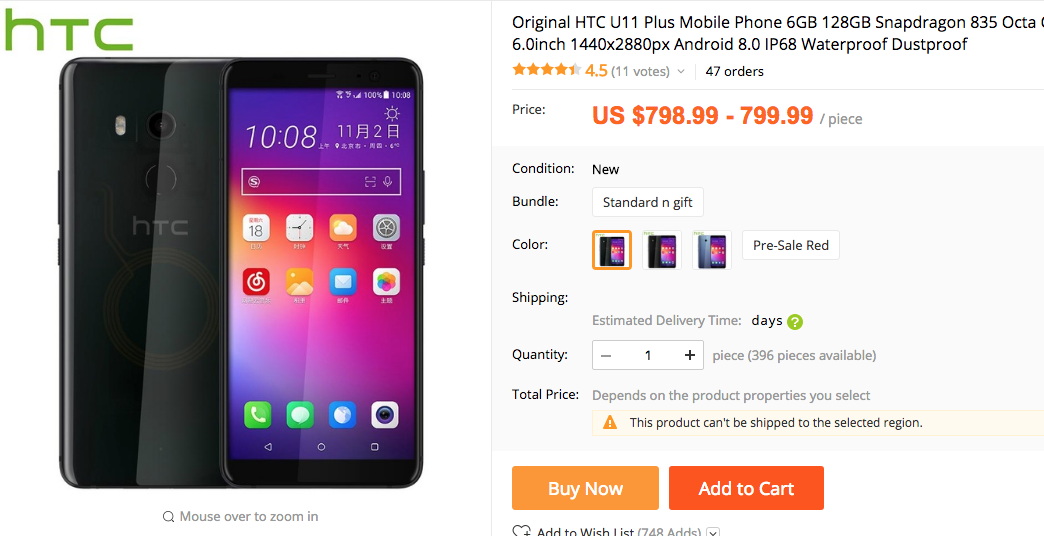Click the HTC logo at top left
This screenshot has height=536, width=1044.
click(68, 30)
